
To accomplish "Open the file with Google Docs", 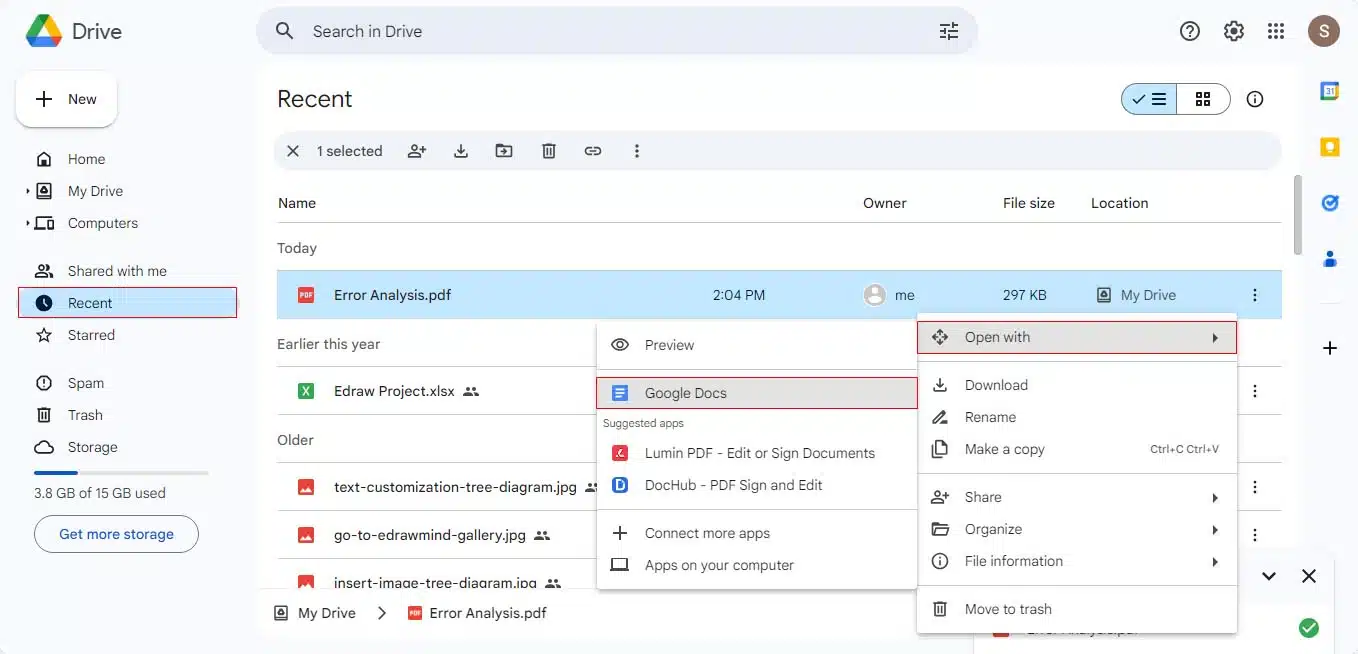I will [757, 393].
